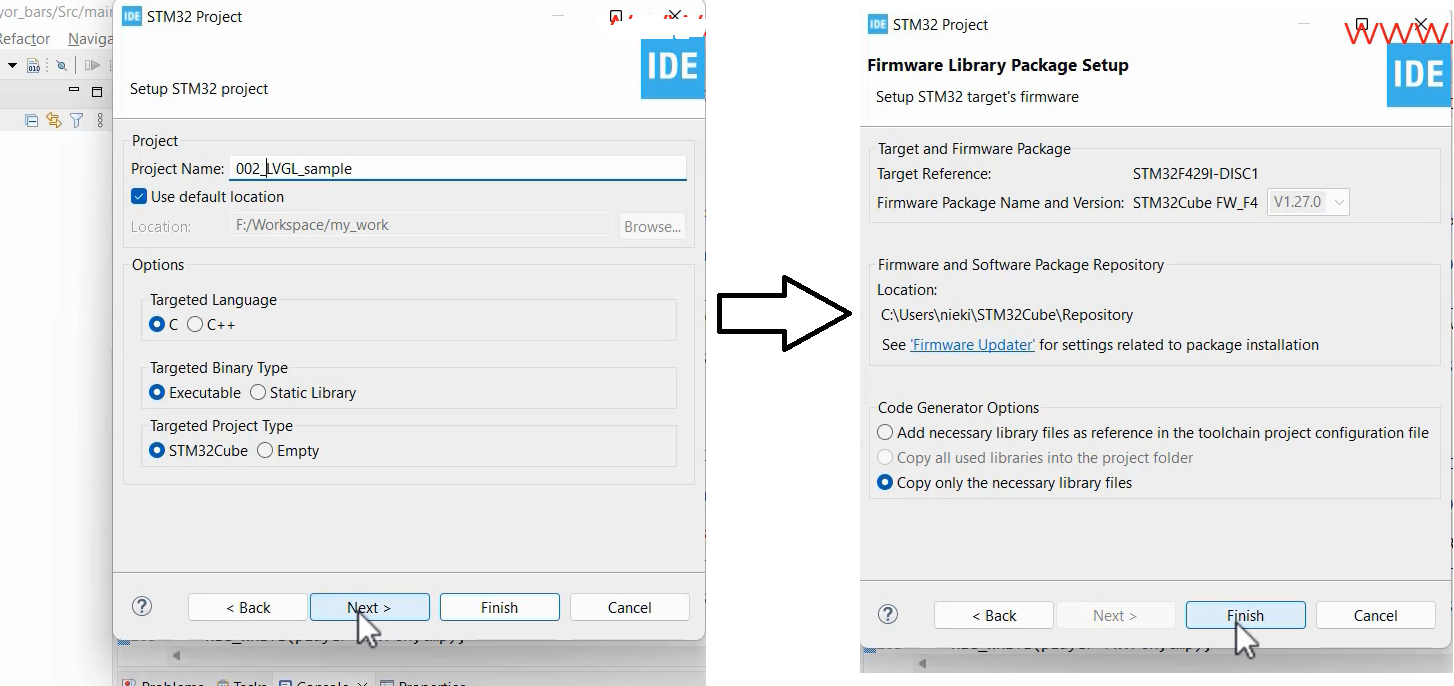The image size is (1454, 686).
Task: Close the Firmware Library Package Setup dialog
Action: 1420,24
